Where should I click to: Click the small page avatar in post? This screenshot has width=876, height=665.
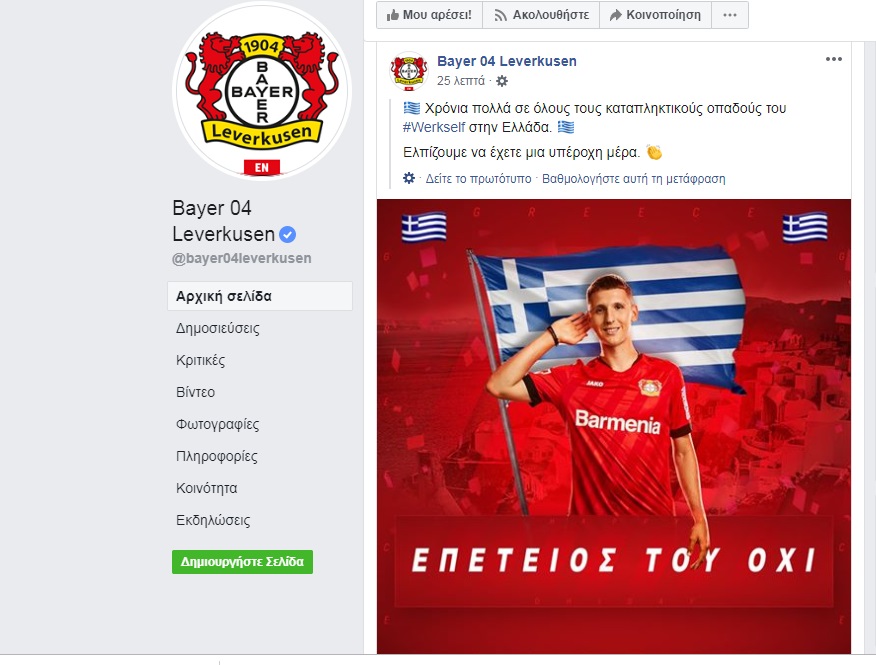(409, 71)
